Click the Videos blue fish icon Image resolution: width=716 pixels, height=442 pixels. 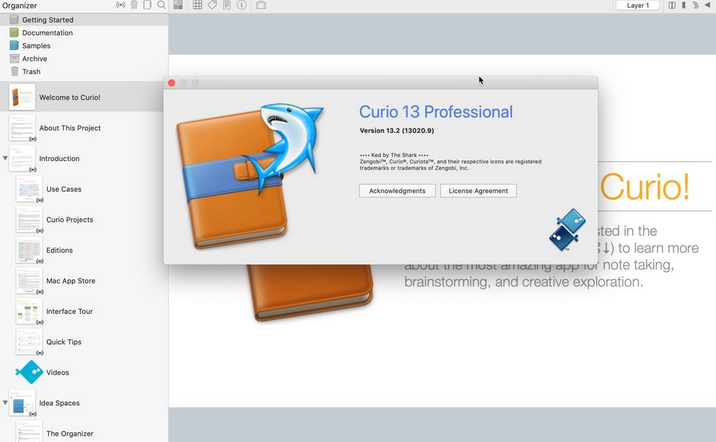pos(29,372)
